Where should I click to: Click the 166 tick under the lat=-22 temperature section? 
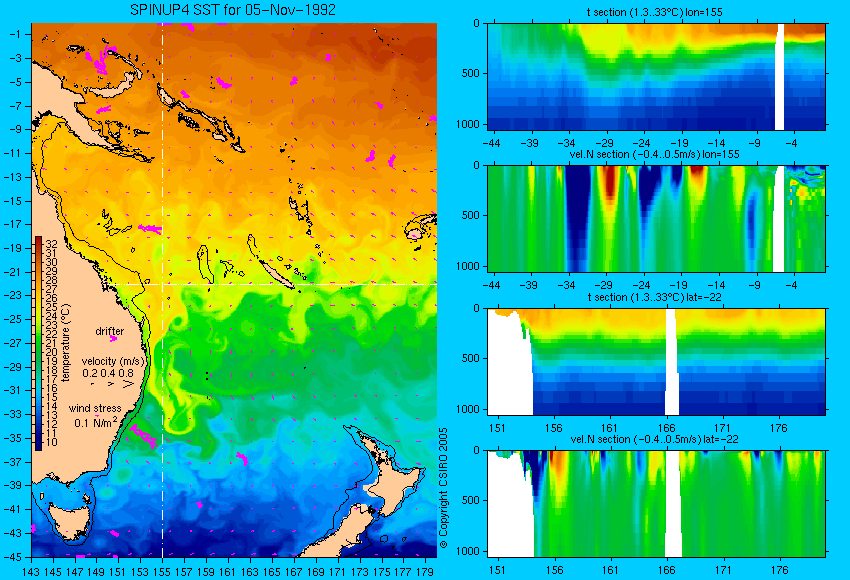[666, 428]
